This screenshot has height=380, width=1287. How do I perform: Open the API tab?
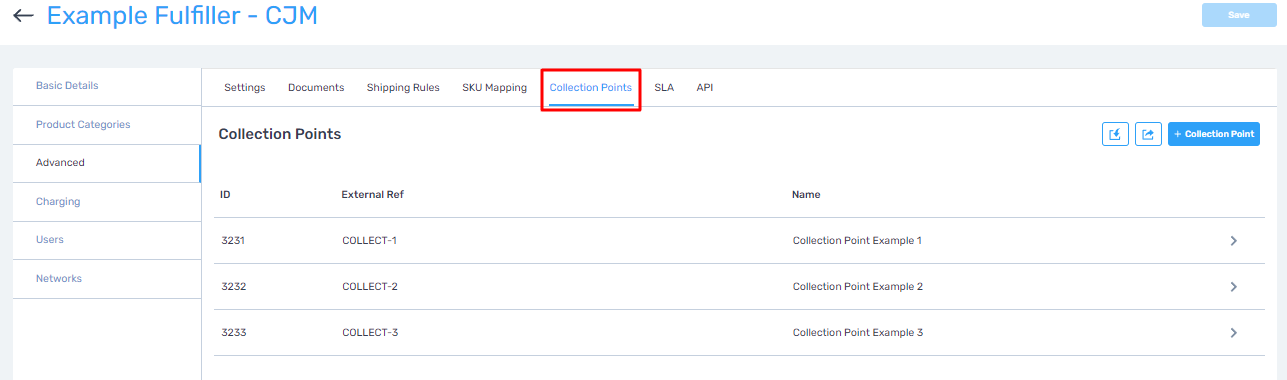click(x=705, y=88)
